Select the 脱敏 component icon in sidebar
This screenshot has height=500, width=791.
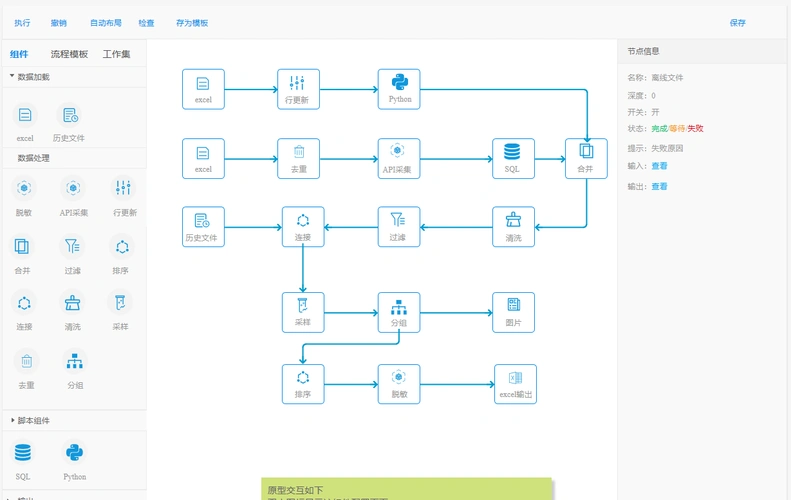(24, 188)
